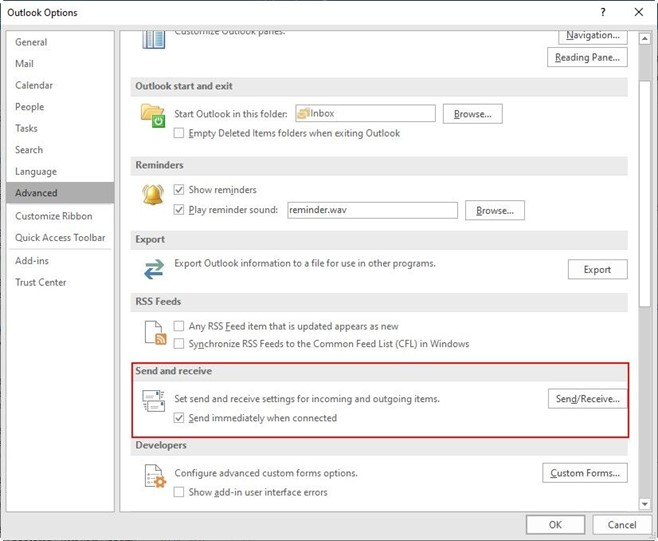Toggle Send immediately when connected
Screen dimensions: 658x541
coord(179,418)
